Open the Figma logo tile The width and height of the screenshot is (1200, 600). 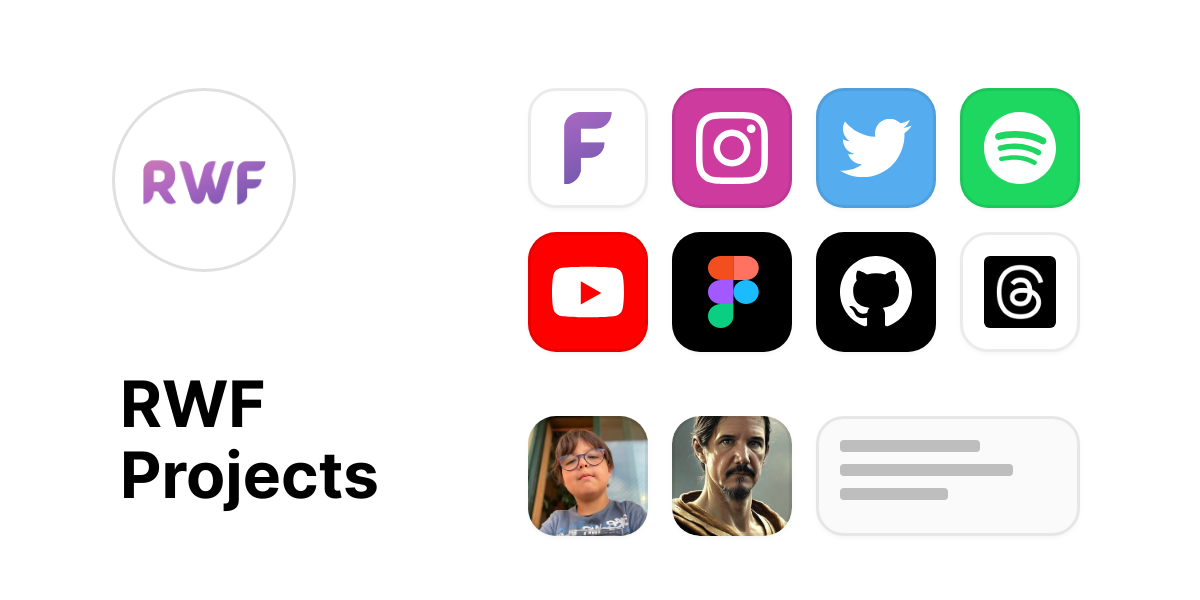[732, 292]
